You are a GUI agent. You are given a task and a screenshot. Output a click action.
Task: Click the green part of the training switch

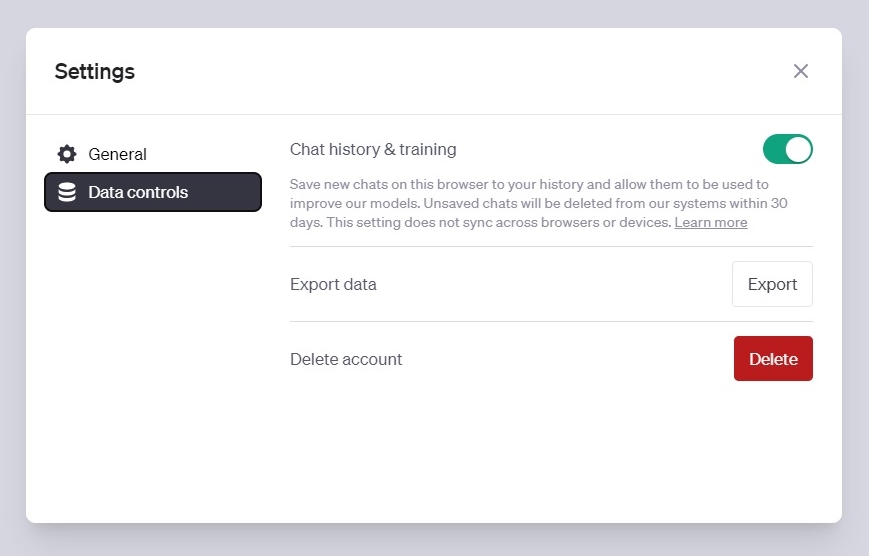pos(774,149)
